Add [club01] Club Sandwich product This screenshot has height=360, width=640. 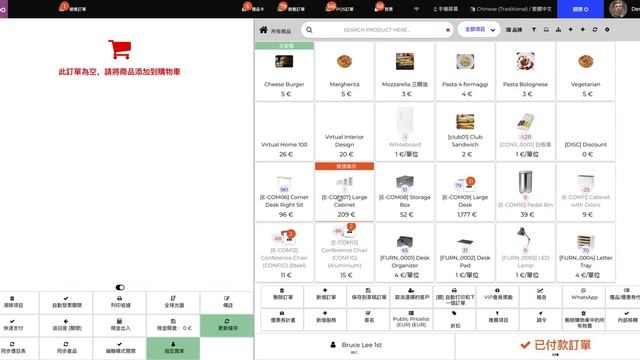point(465,131)
